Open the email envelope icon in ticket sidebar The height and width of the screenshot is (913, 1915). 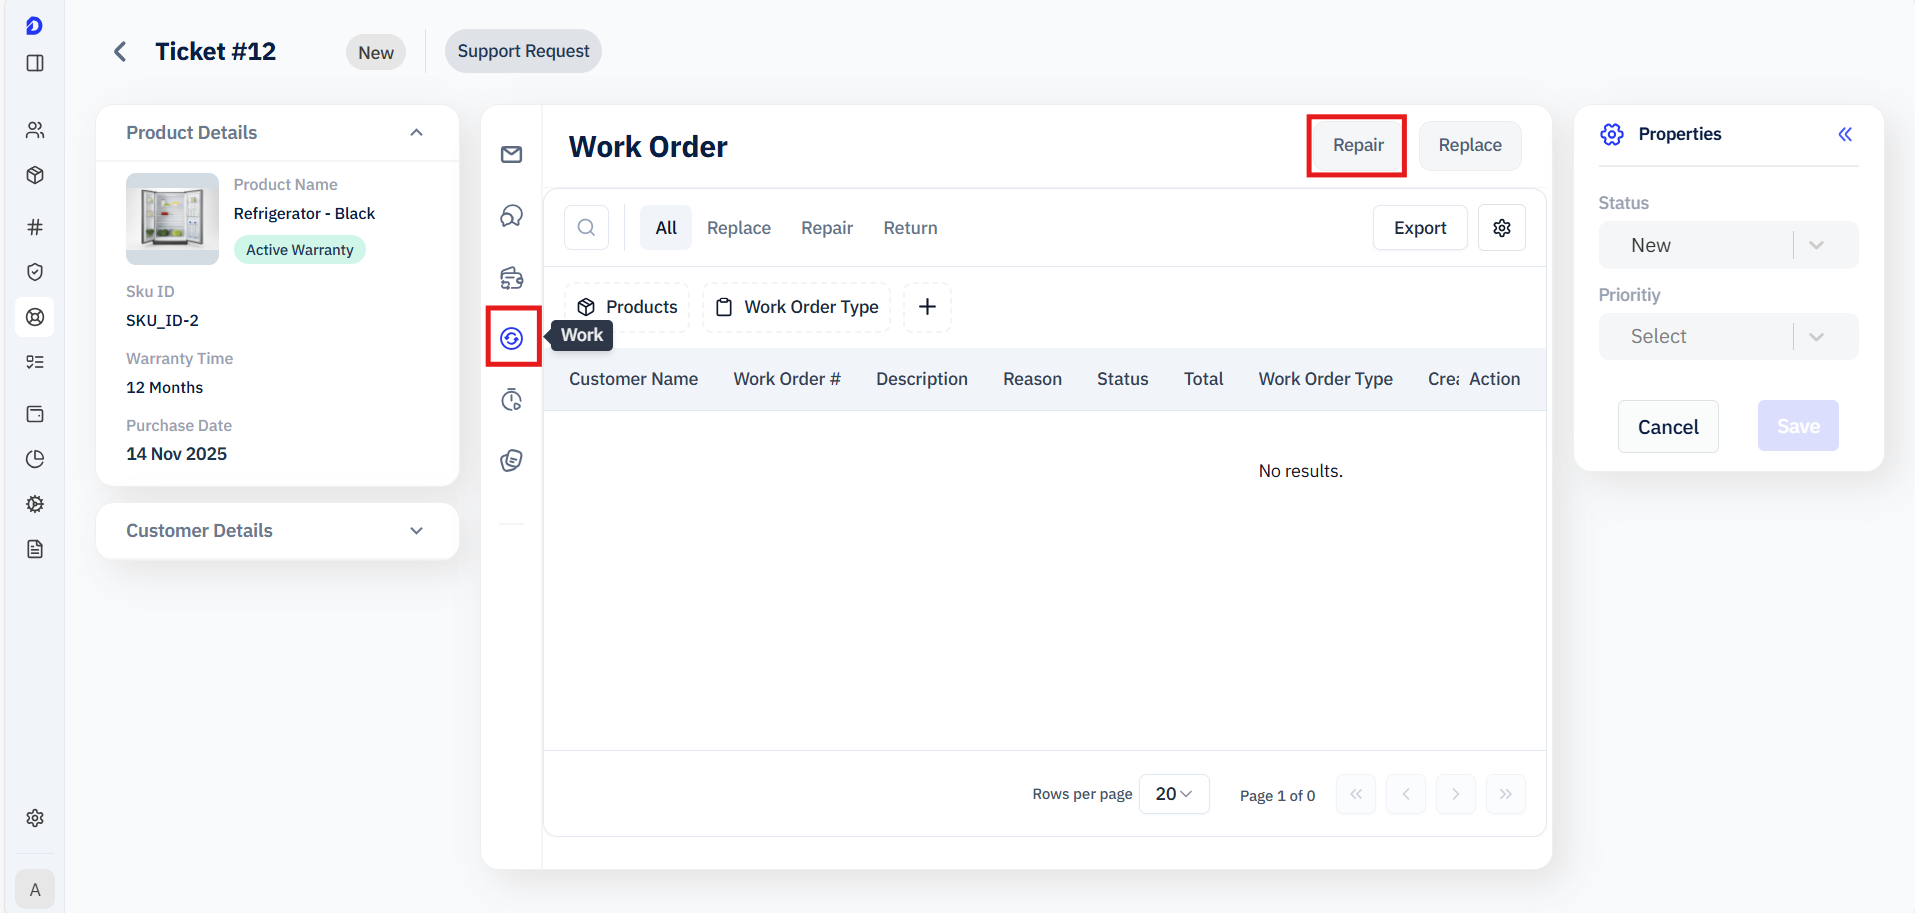coord(511,154)
